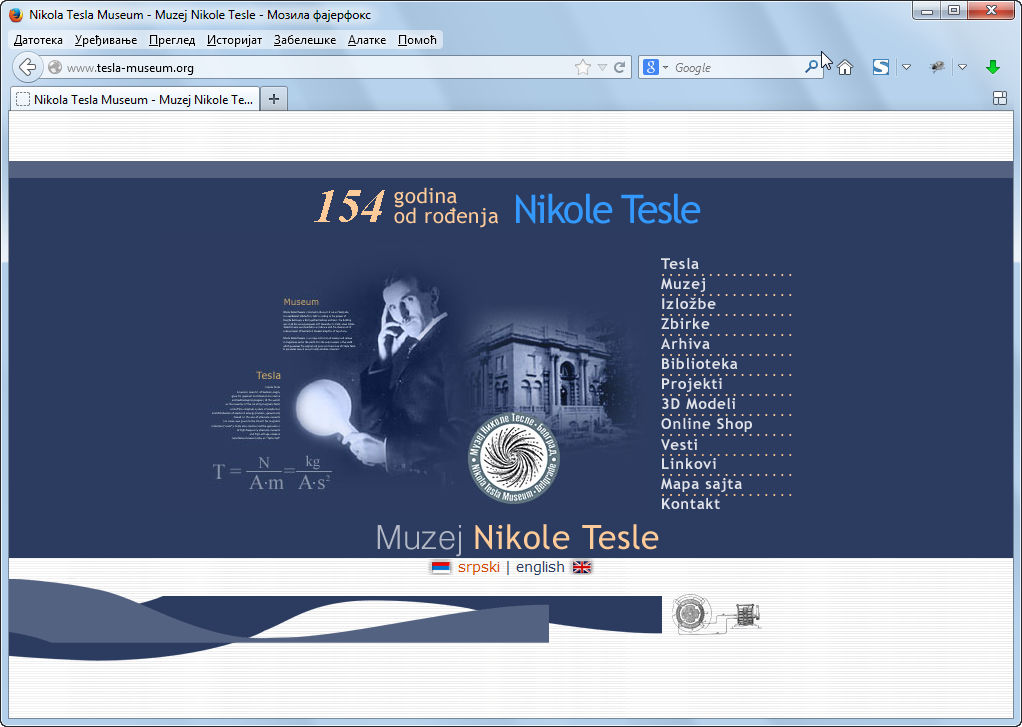Open the Алатке menu

[367, 40]
